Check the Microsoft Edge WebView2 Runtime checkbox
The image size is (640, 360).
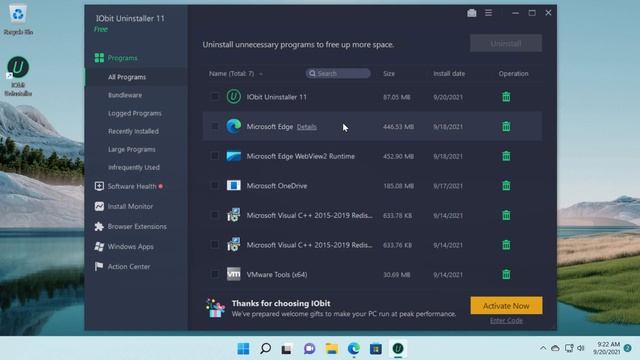tap(214, 156)
